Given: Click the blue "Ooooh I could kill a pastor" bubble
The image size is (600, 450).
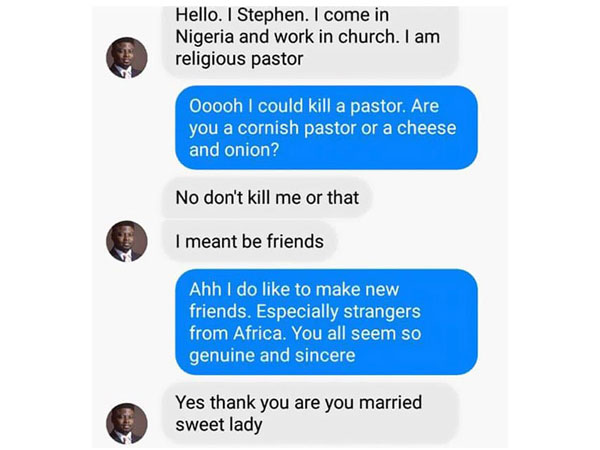Looking at the screenshot, I should pyautogui.click(x=326, y=128).
